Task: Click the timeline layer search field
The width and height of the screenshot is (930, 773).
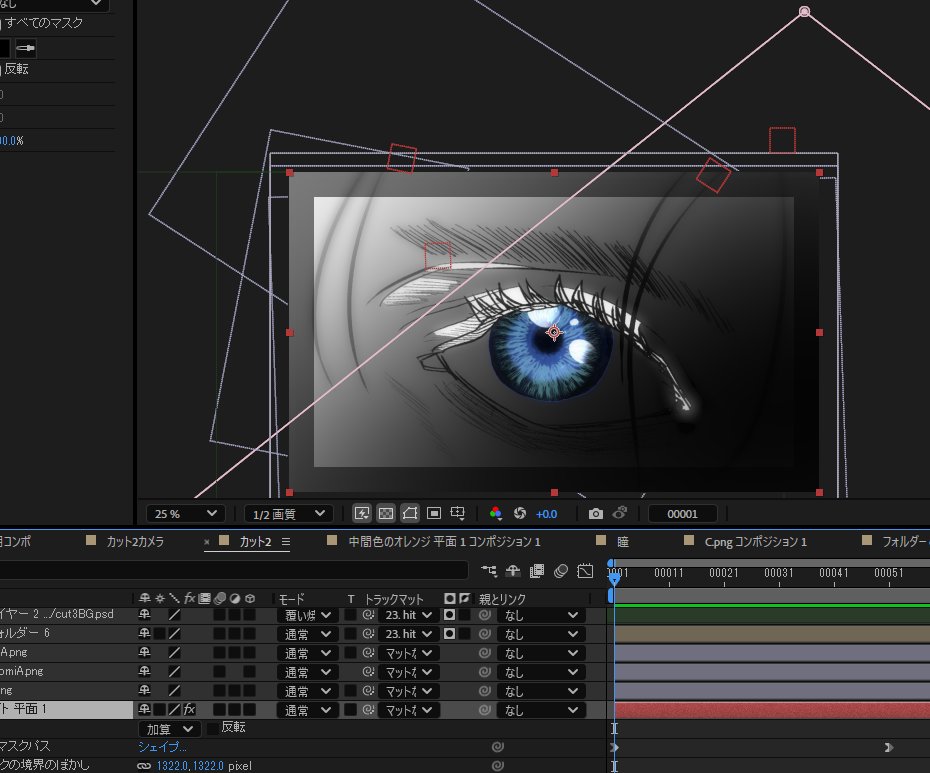Action: coord(234,571)
